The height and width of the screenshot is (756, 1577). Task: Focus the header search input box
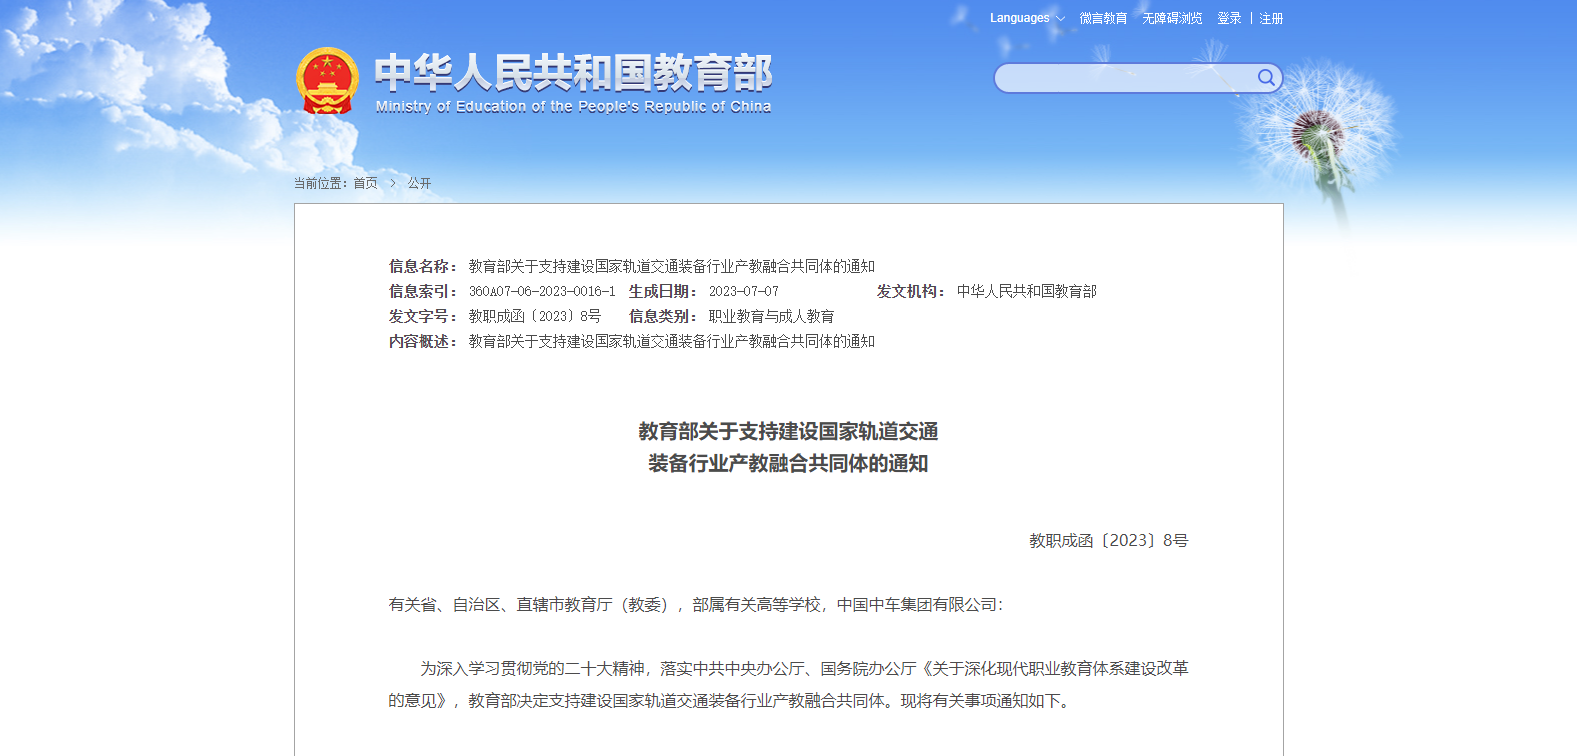(1125, 78)
